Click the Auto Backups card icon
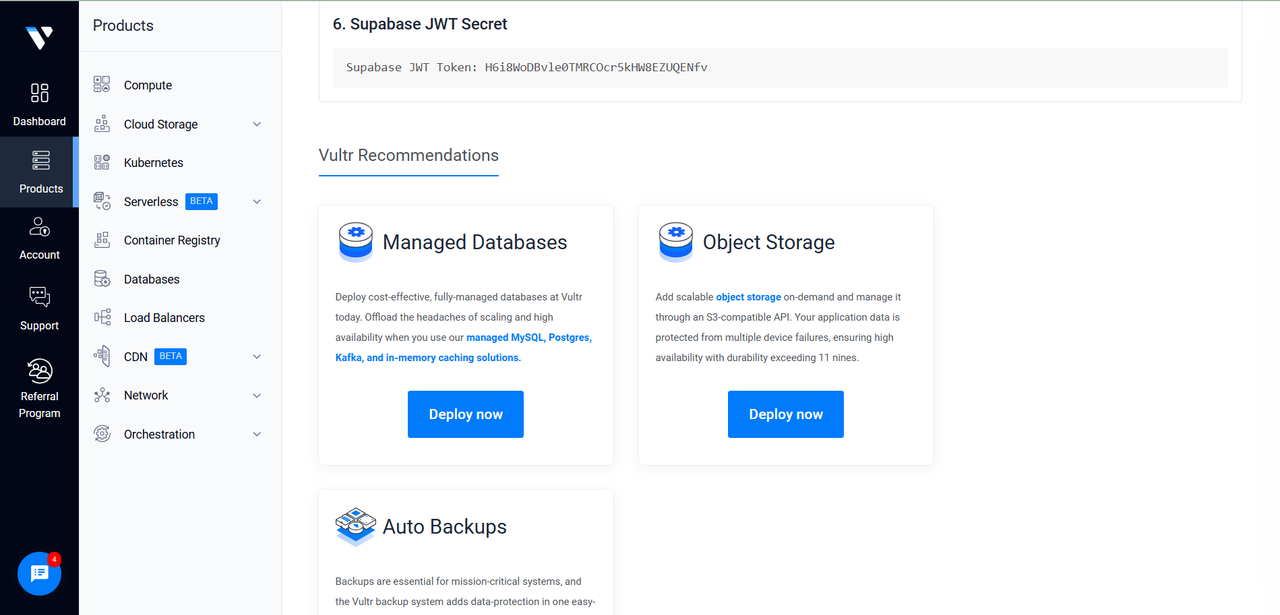 [355, 527]
